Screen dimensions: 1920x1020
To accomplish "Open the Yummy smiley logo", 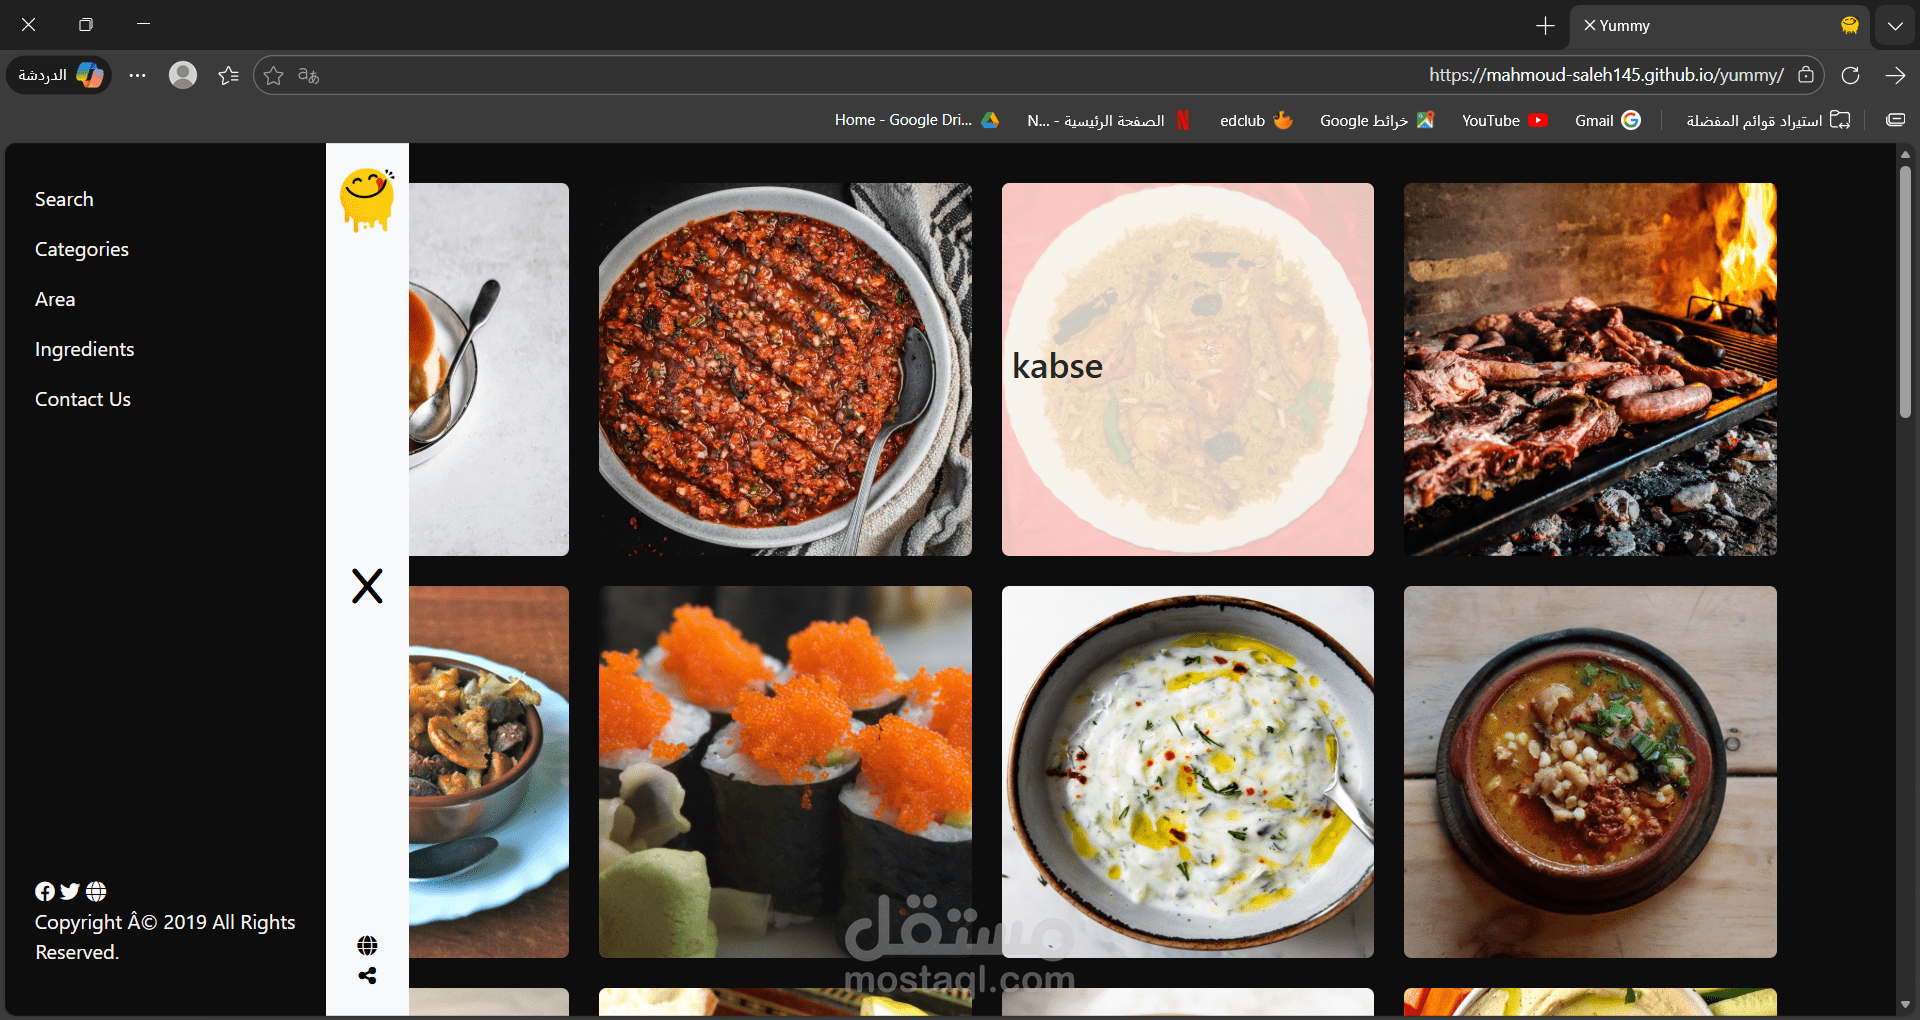I will (367, 199).
